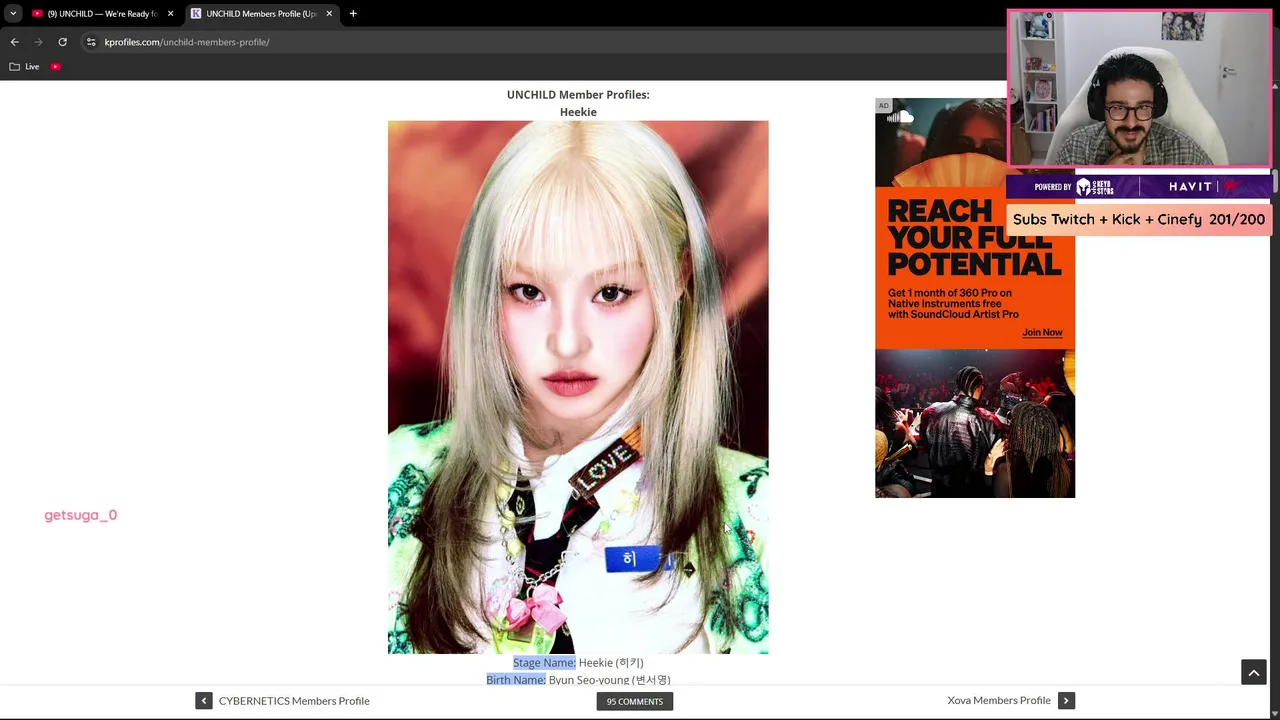Image resolution: width=1280 pixels, height=720 pixels.
Task: Click the Heekie profile photo
Action: (x=578, y=387)
